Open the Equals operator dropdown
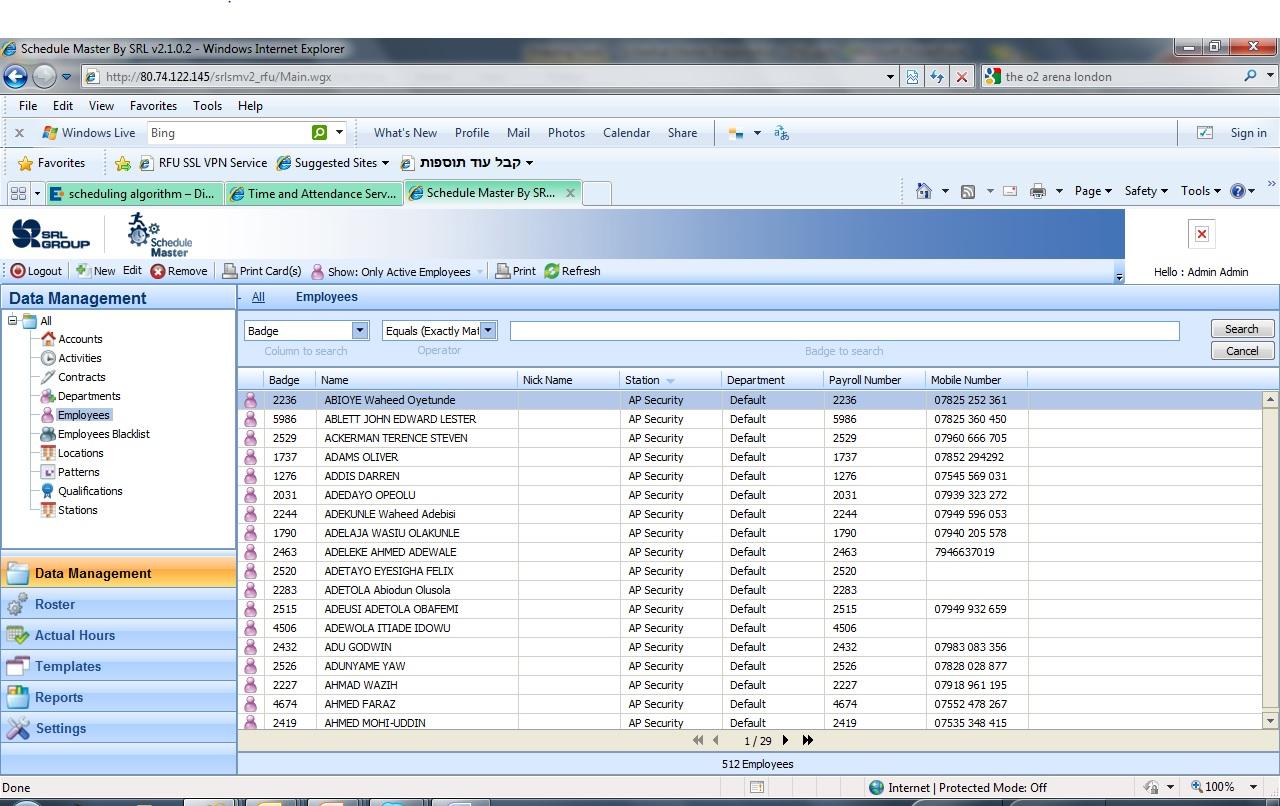Image resolution: width=1280 pixels, height=806 pixels. pyautogui.click(x=488, y=331)
